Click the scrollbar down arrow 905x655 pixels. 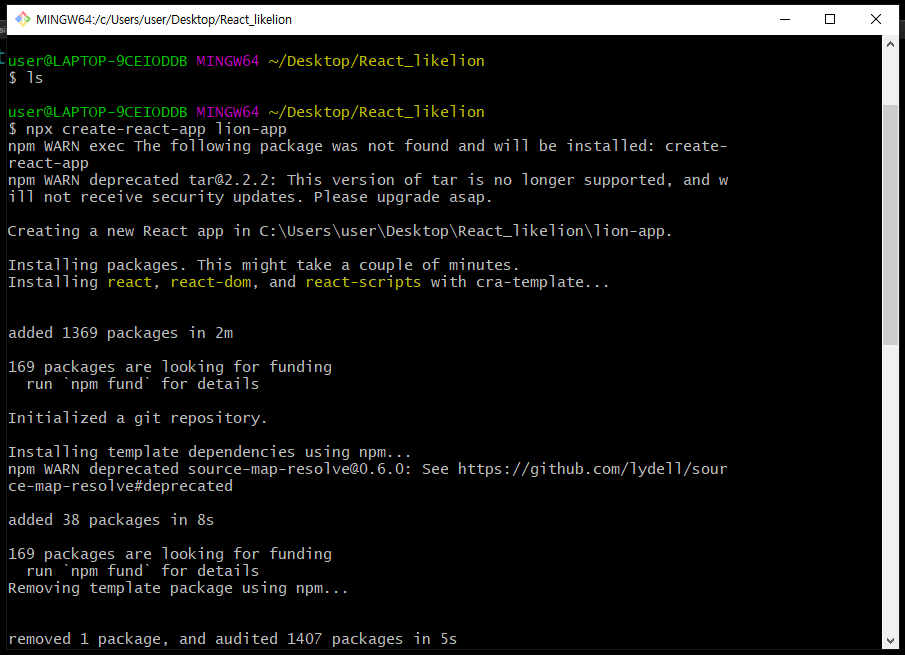[890, 641]
